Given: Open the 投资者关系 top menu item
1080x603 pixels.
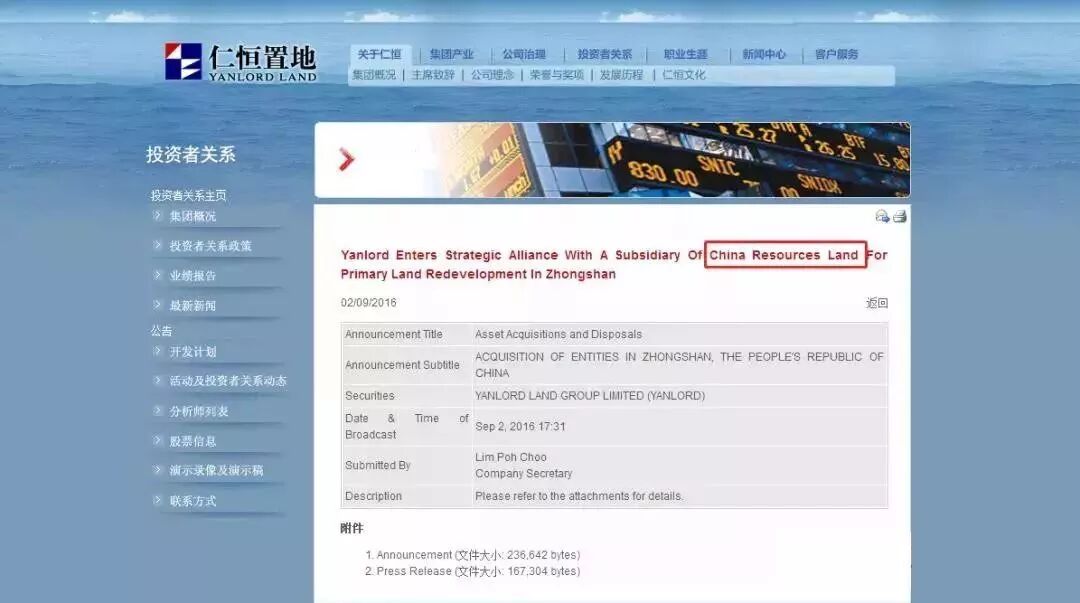Looking at the screenshot, I should (x=605, y=54).
